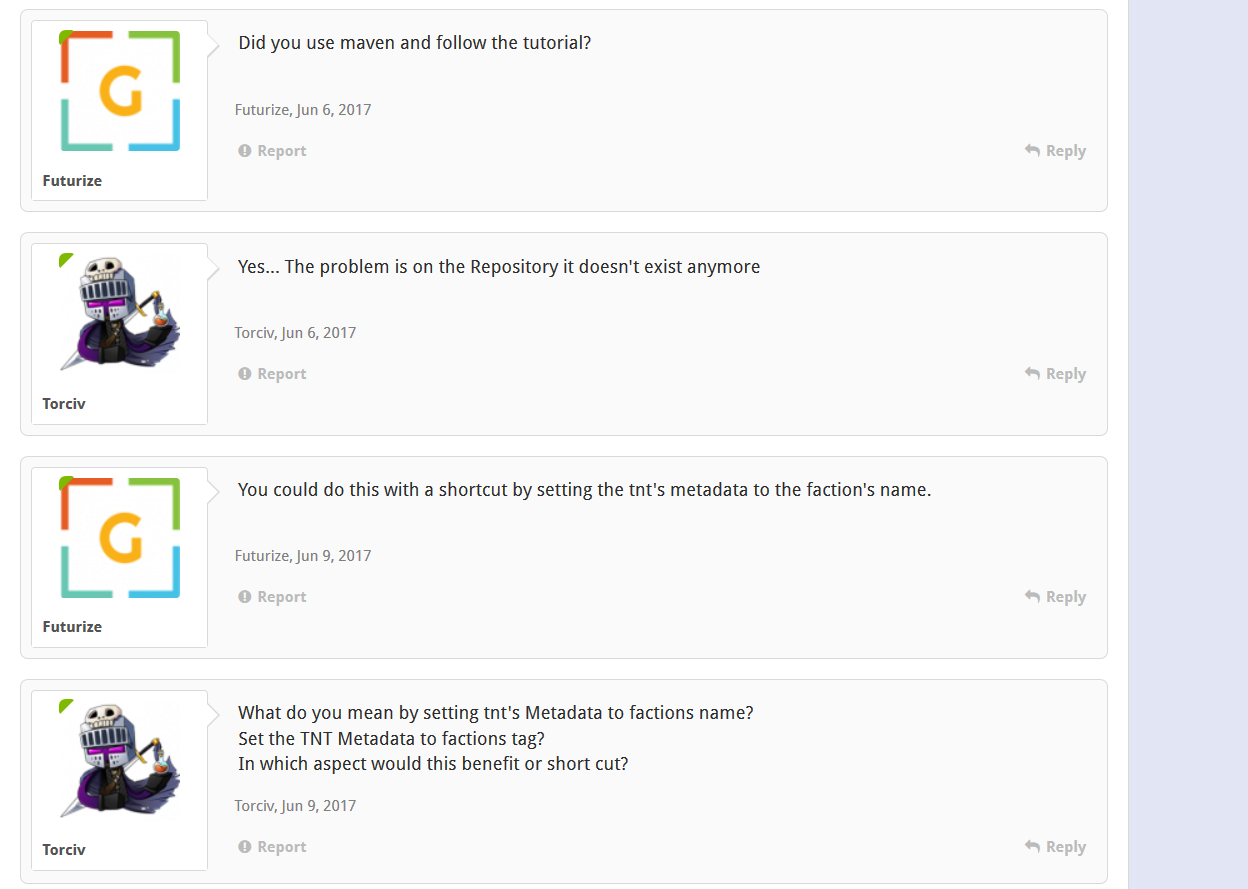The width and height of the screenshot is (1248, 889).
Task: Reply to Torciv's factions tag question
Action: pyautogui.click(x=1055, y=847)
